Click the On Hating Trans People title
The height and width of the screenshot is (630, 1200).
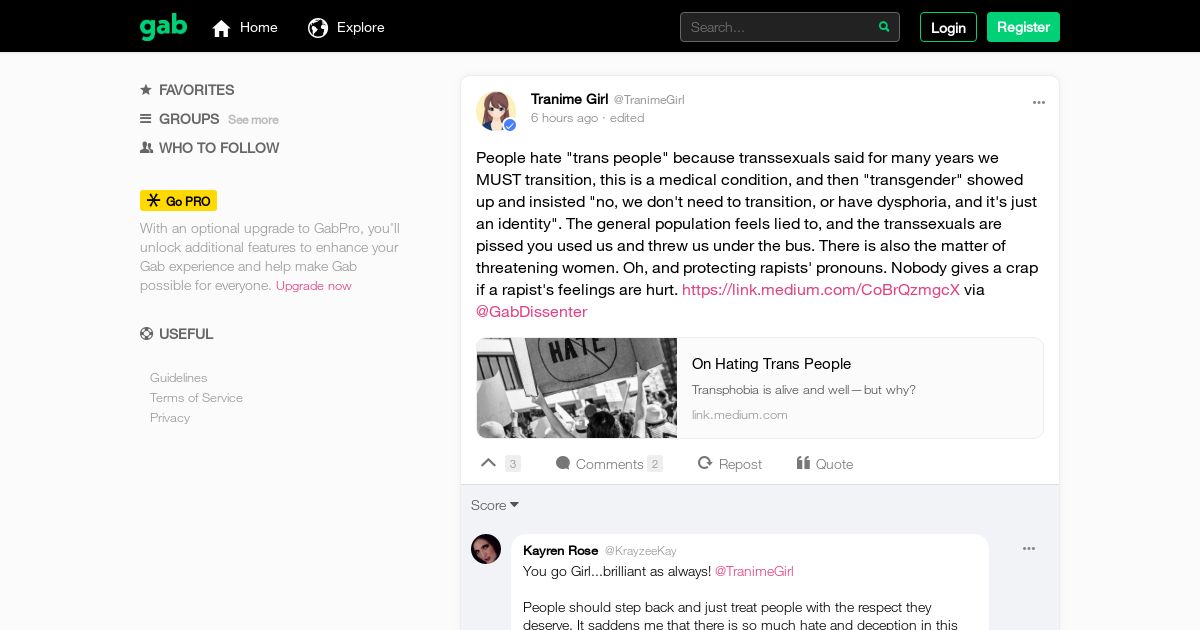(x=771, y=364)
